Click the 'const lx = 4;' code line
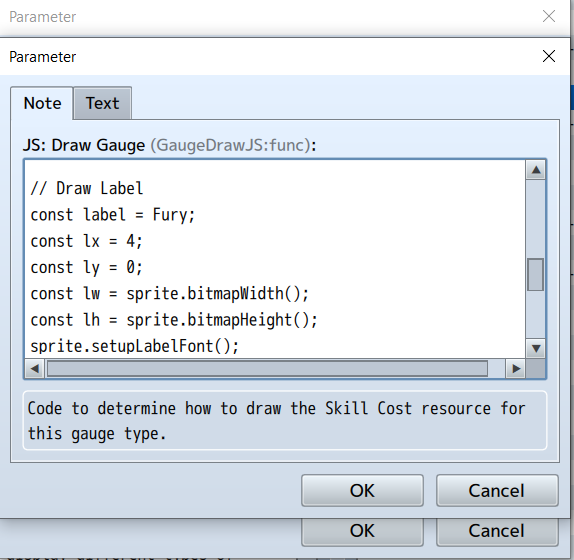This screenshot has width=574, height=560. [86, 242]
